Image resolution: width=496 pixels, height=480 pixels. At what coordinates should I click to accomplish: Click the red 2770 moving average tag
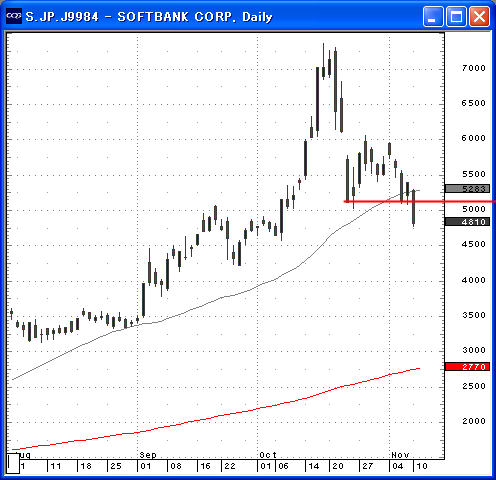coord(467,367)
